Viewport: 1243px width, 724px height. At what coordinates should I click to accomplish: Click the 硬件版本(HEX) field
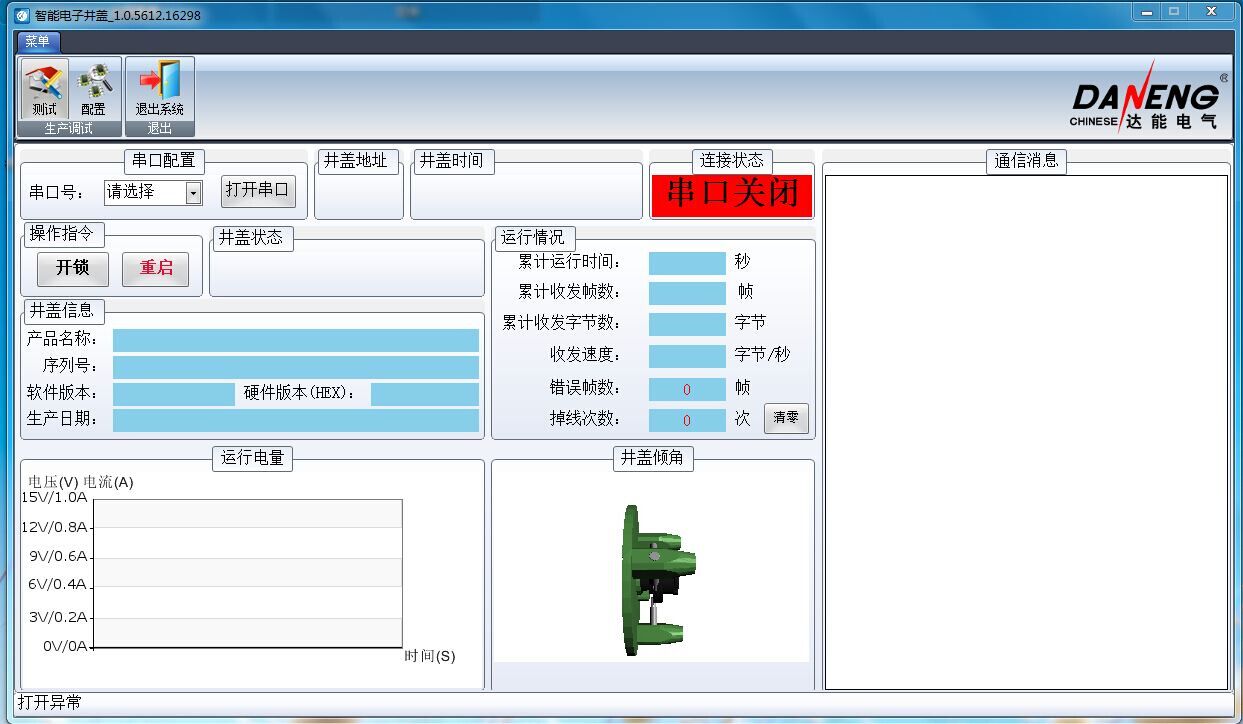click(424, 394)
